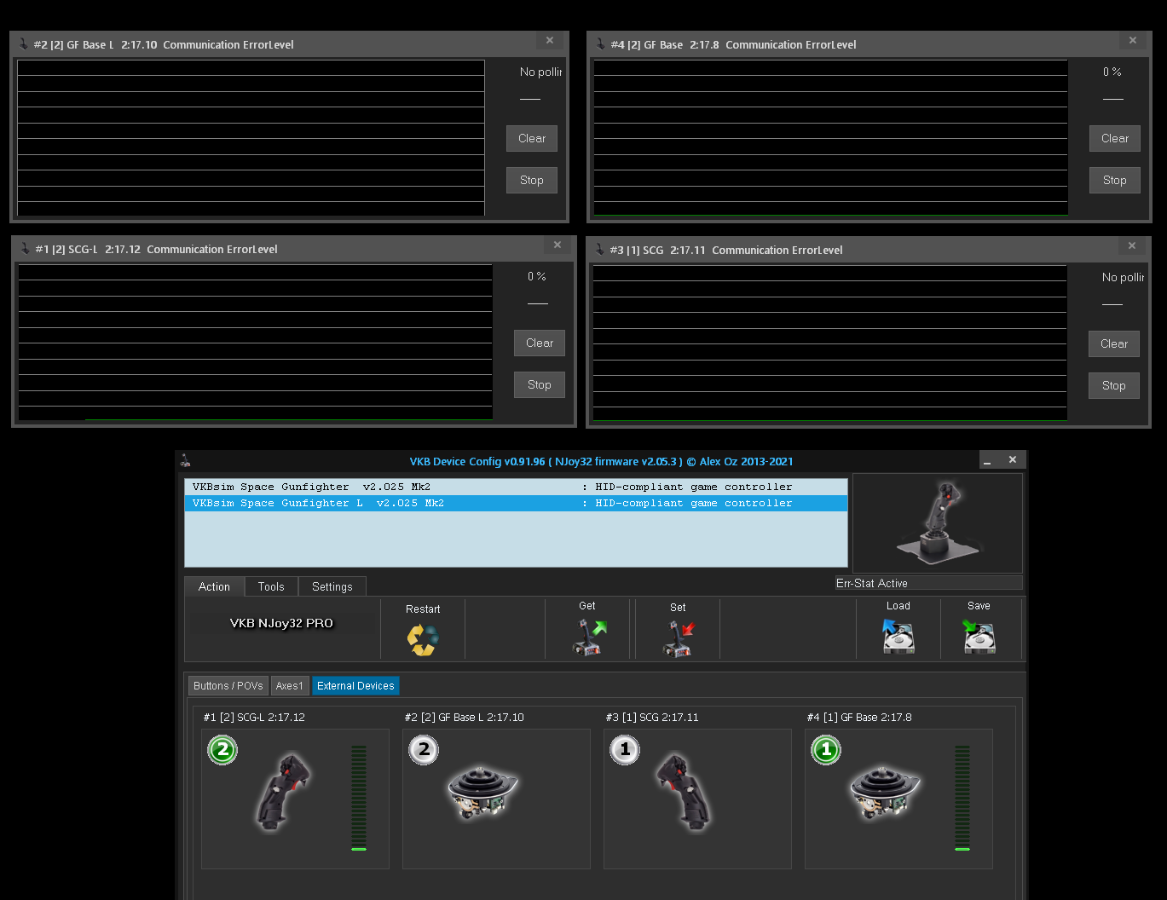Open the Axes1 tab
Screen dimensions: 1167x900
coord(289,686)
